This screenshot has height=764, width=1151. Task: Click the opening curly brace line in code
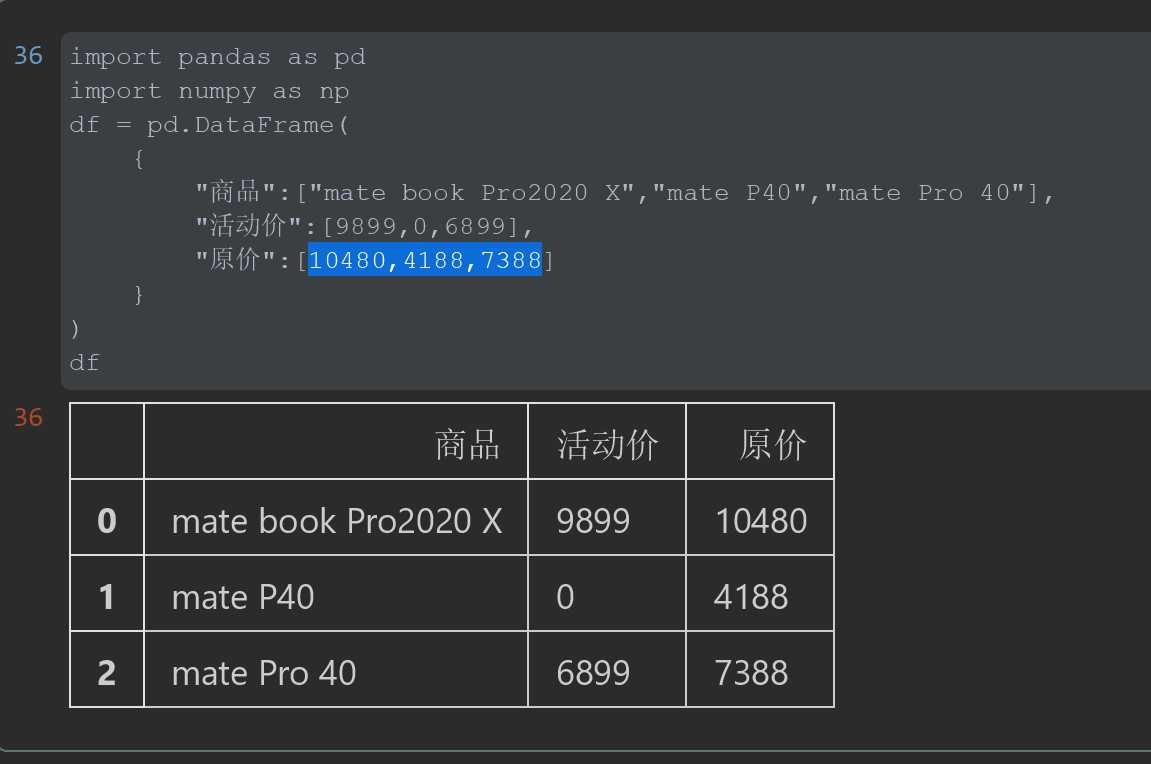(139, 159)
